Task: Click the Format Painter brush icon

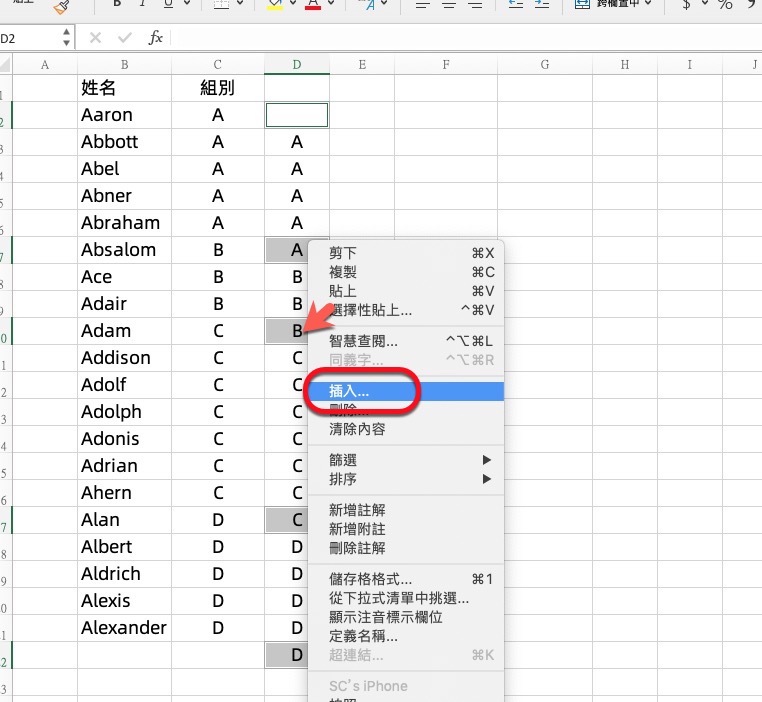Action: pyautogui.click(x=62, y=7)
